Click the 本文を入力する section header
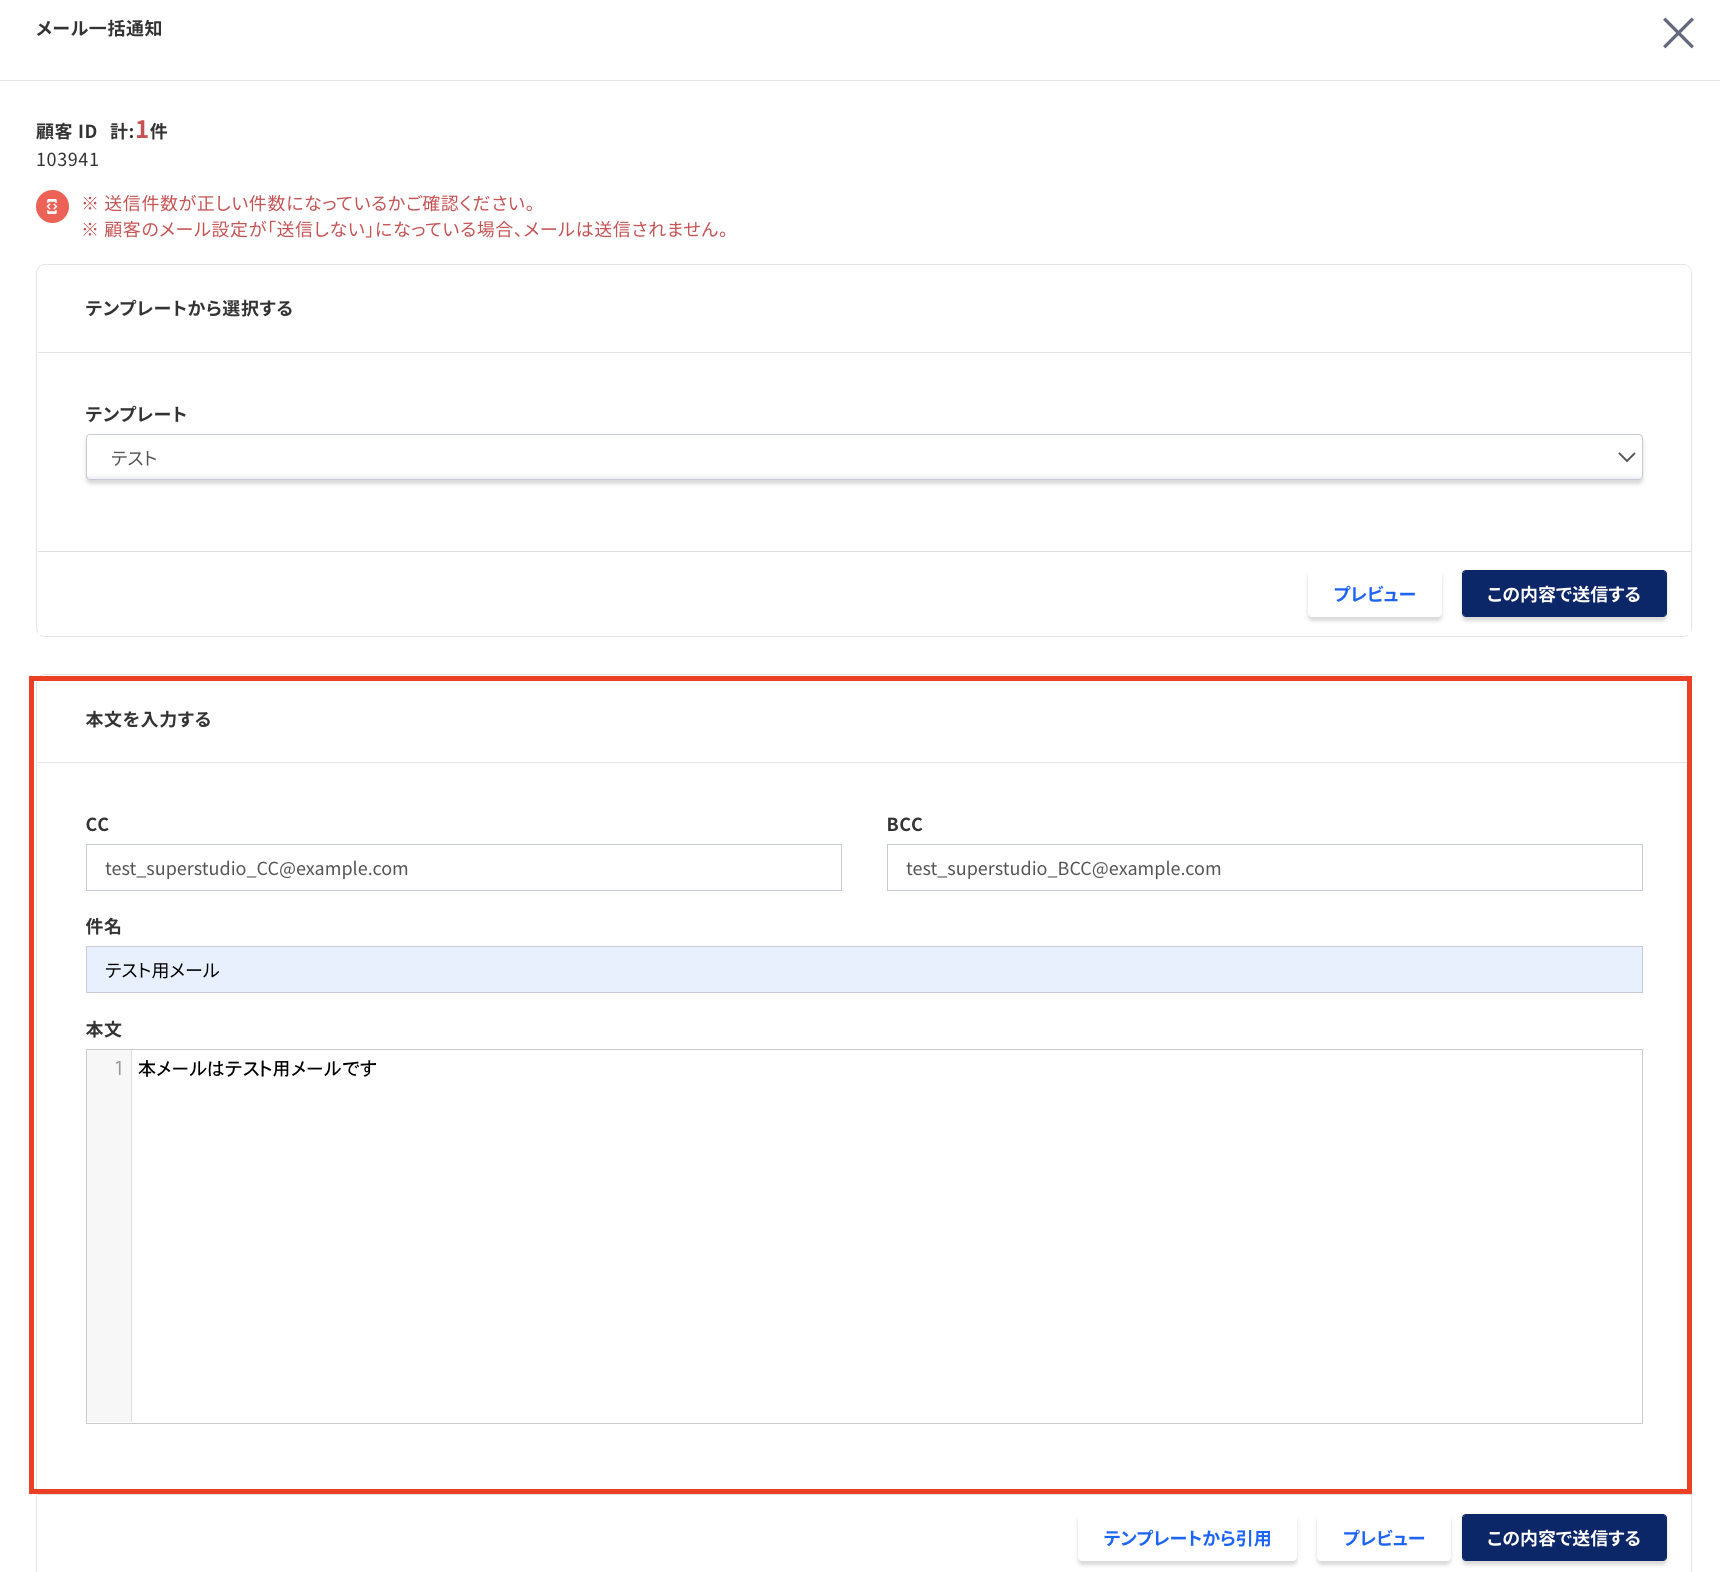The image size is (1720, 1572). pyautogui.click(x=148, y=720)
